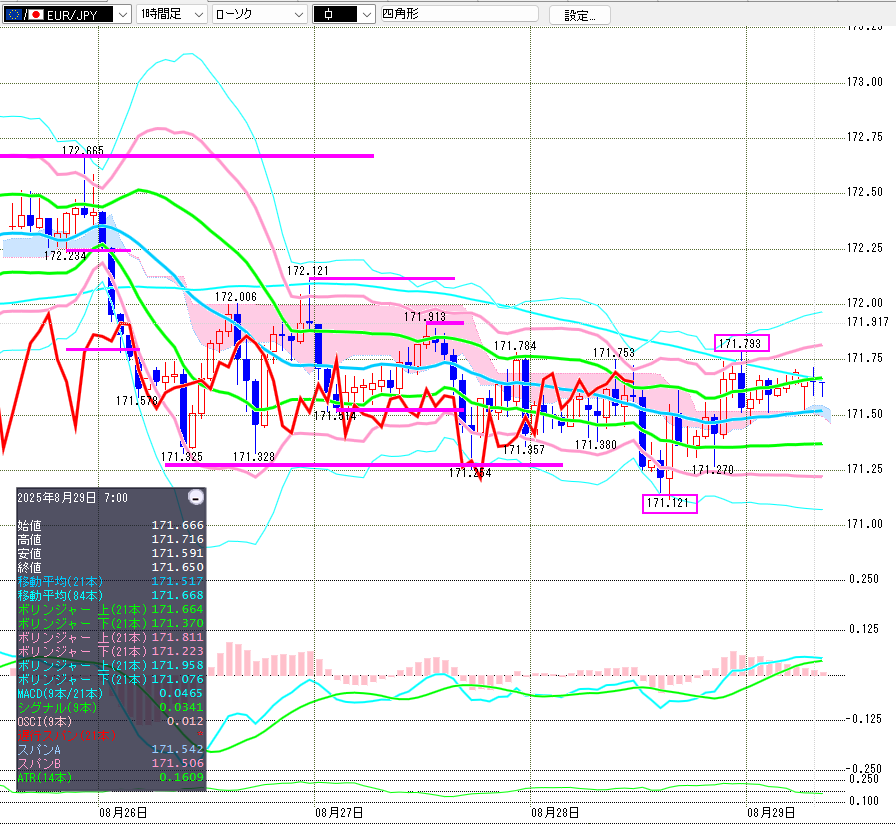Viewport: 896px width, 824px height.
Task: Click the Bollinger lower value 171.370
Action: coord(177,623)
